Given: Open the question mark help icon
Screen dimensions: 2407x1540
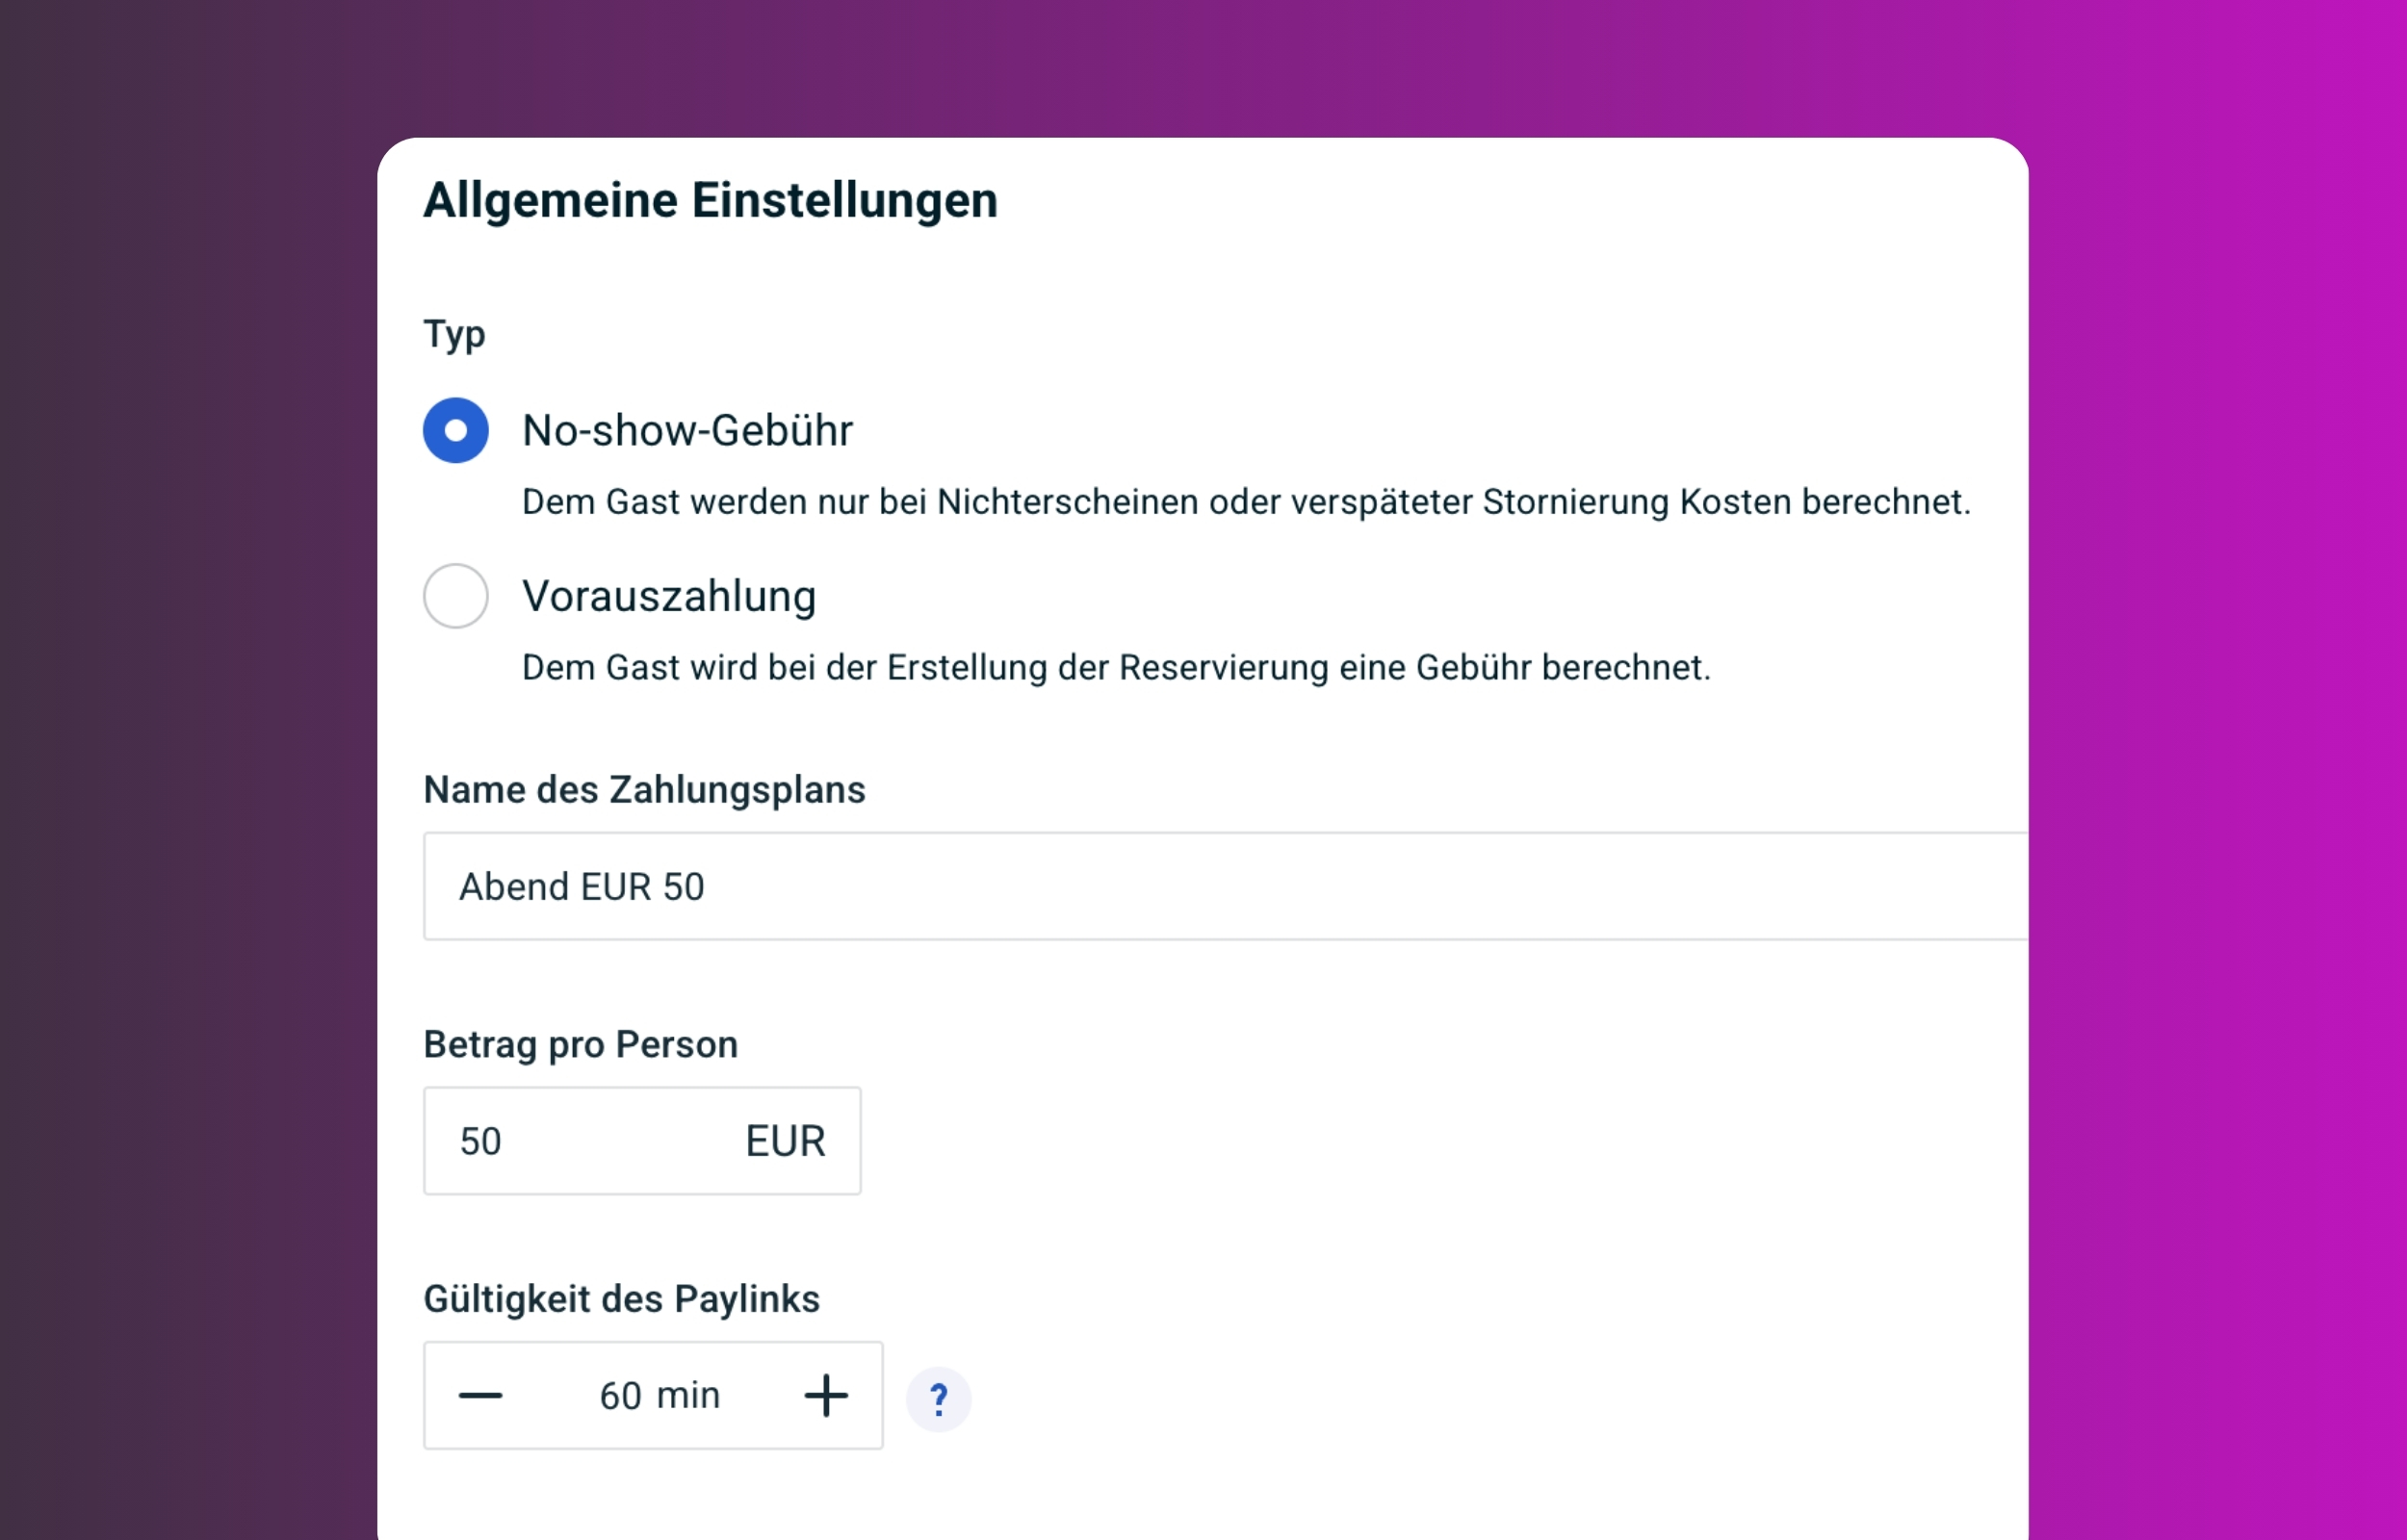Looking at the screenshot, I should (938, 1399).
